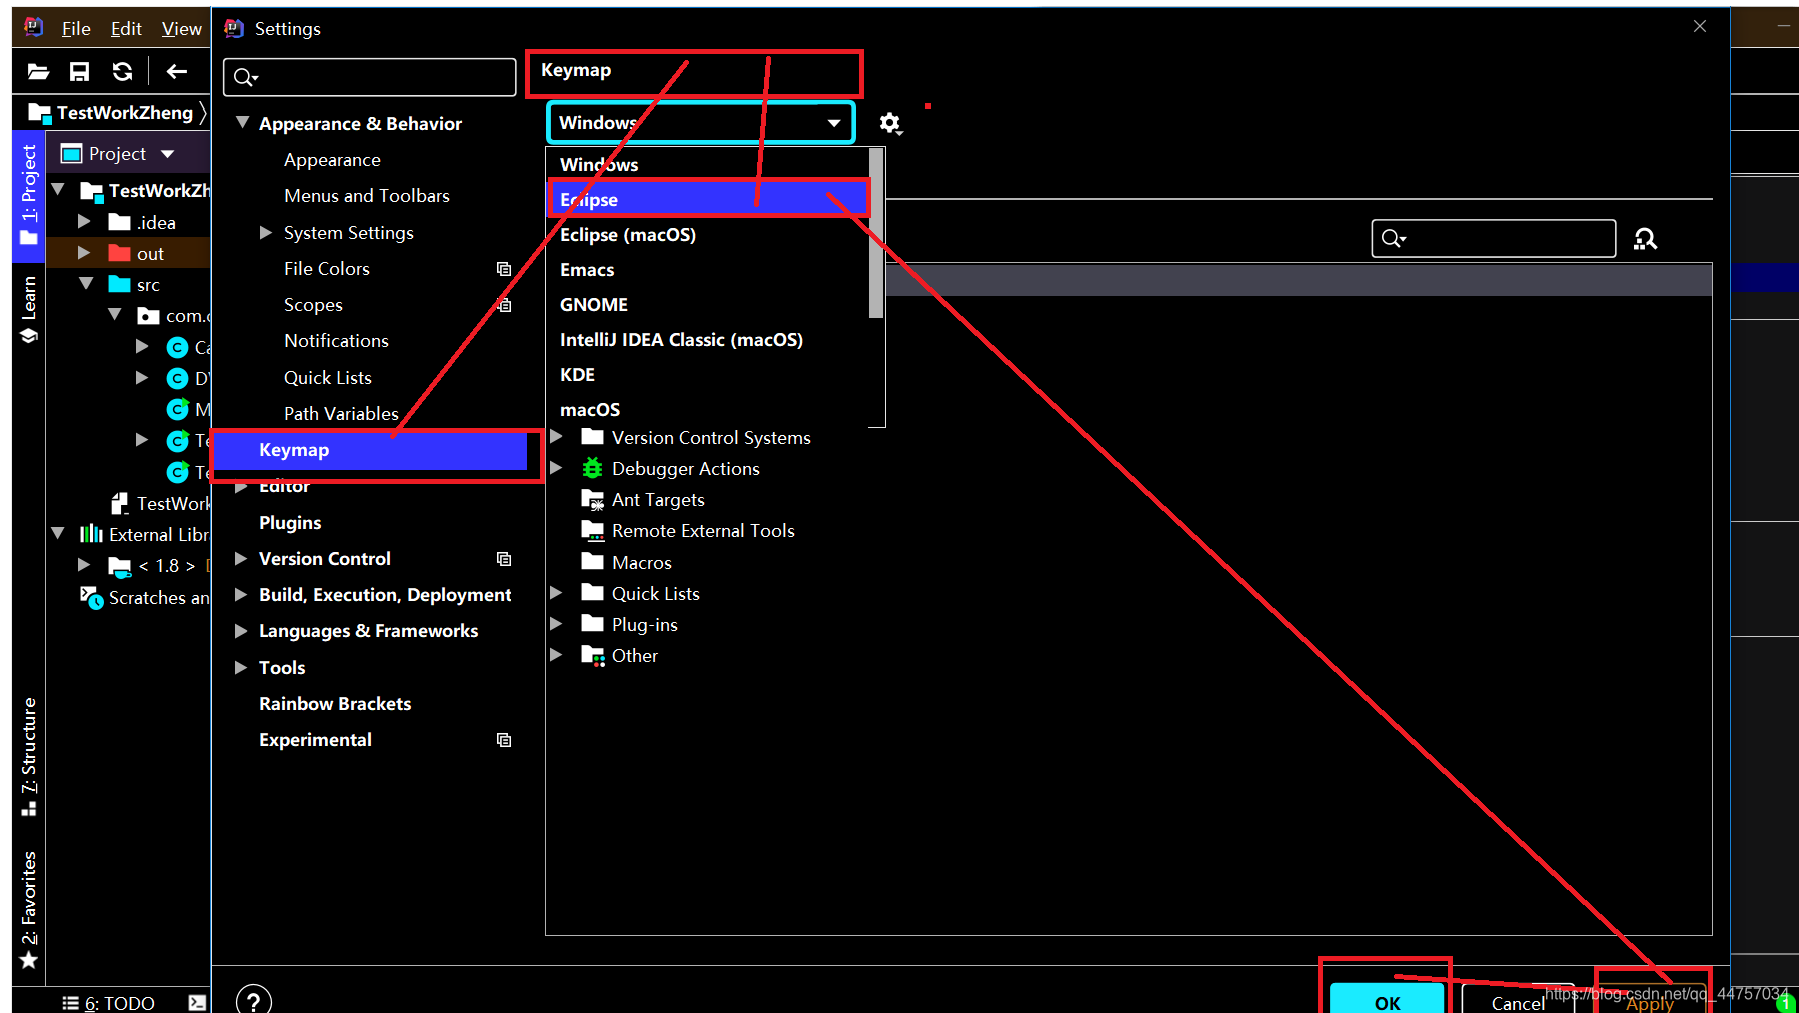Image resolution: width=1799 pixels, height=1013 pixels.
Task: Open the keymap gear settings icon
Action: coord(890,123)
